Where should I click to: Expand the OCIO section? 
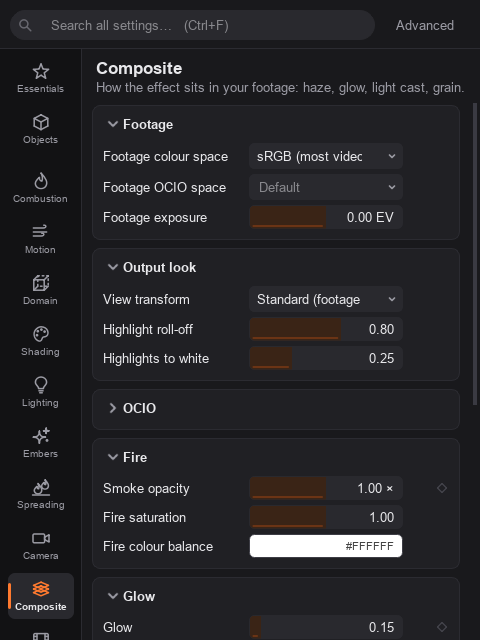click(x=113, y=408)
